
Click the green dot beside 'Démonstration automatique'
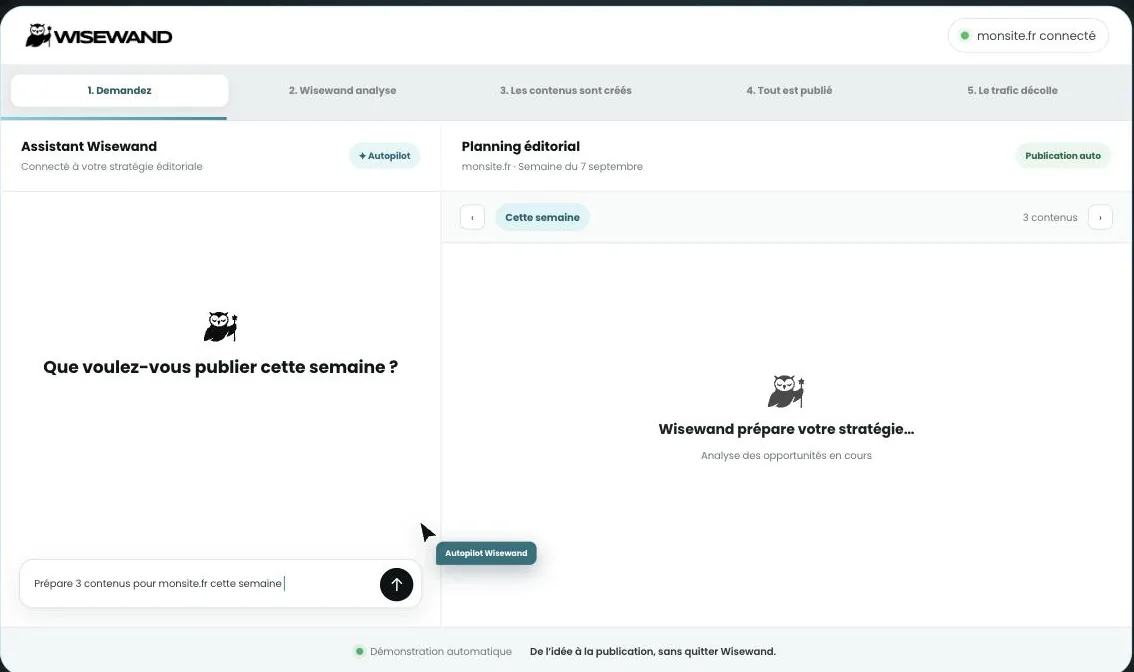[359, 652]
